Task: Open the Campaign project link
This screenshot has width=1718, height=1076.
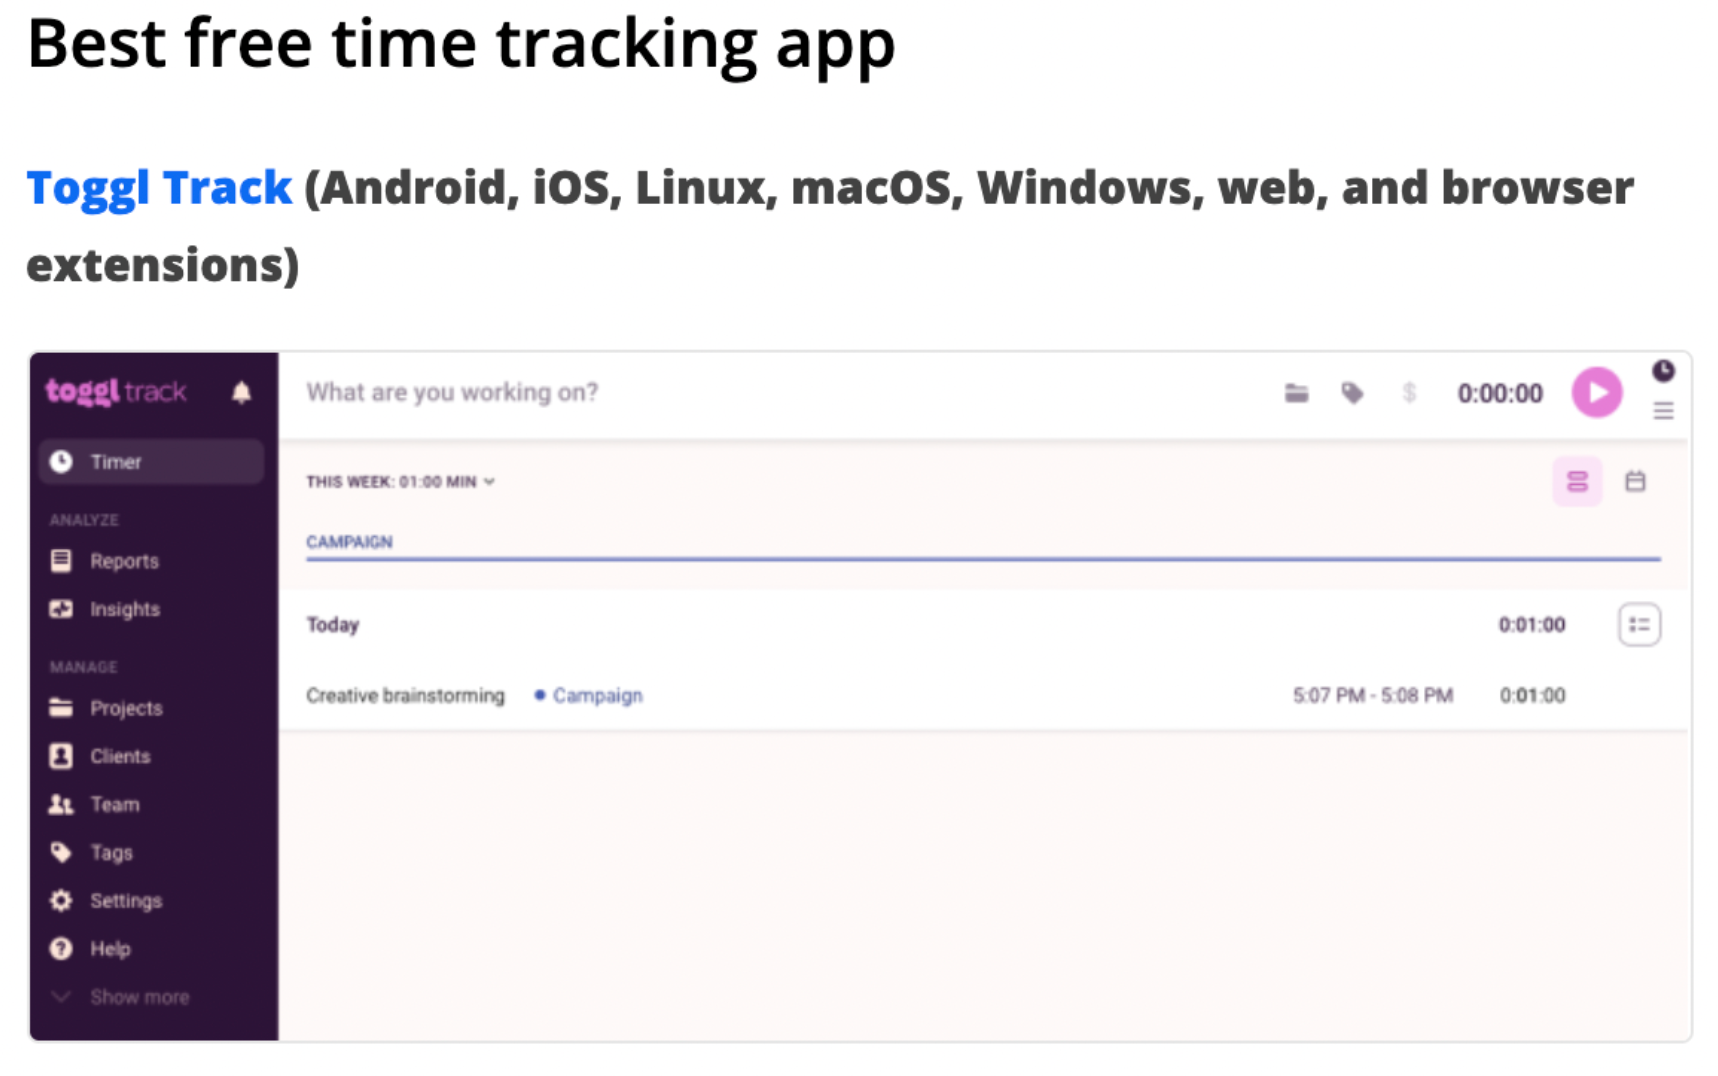Action: click(597, 695)
